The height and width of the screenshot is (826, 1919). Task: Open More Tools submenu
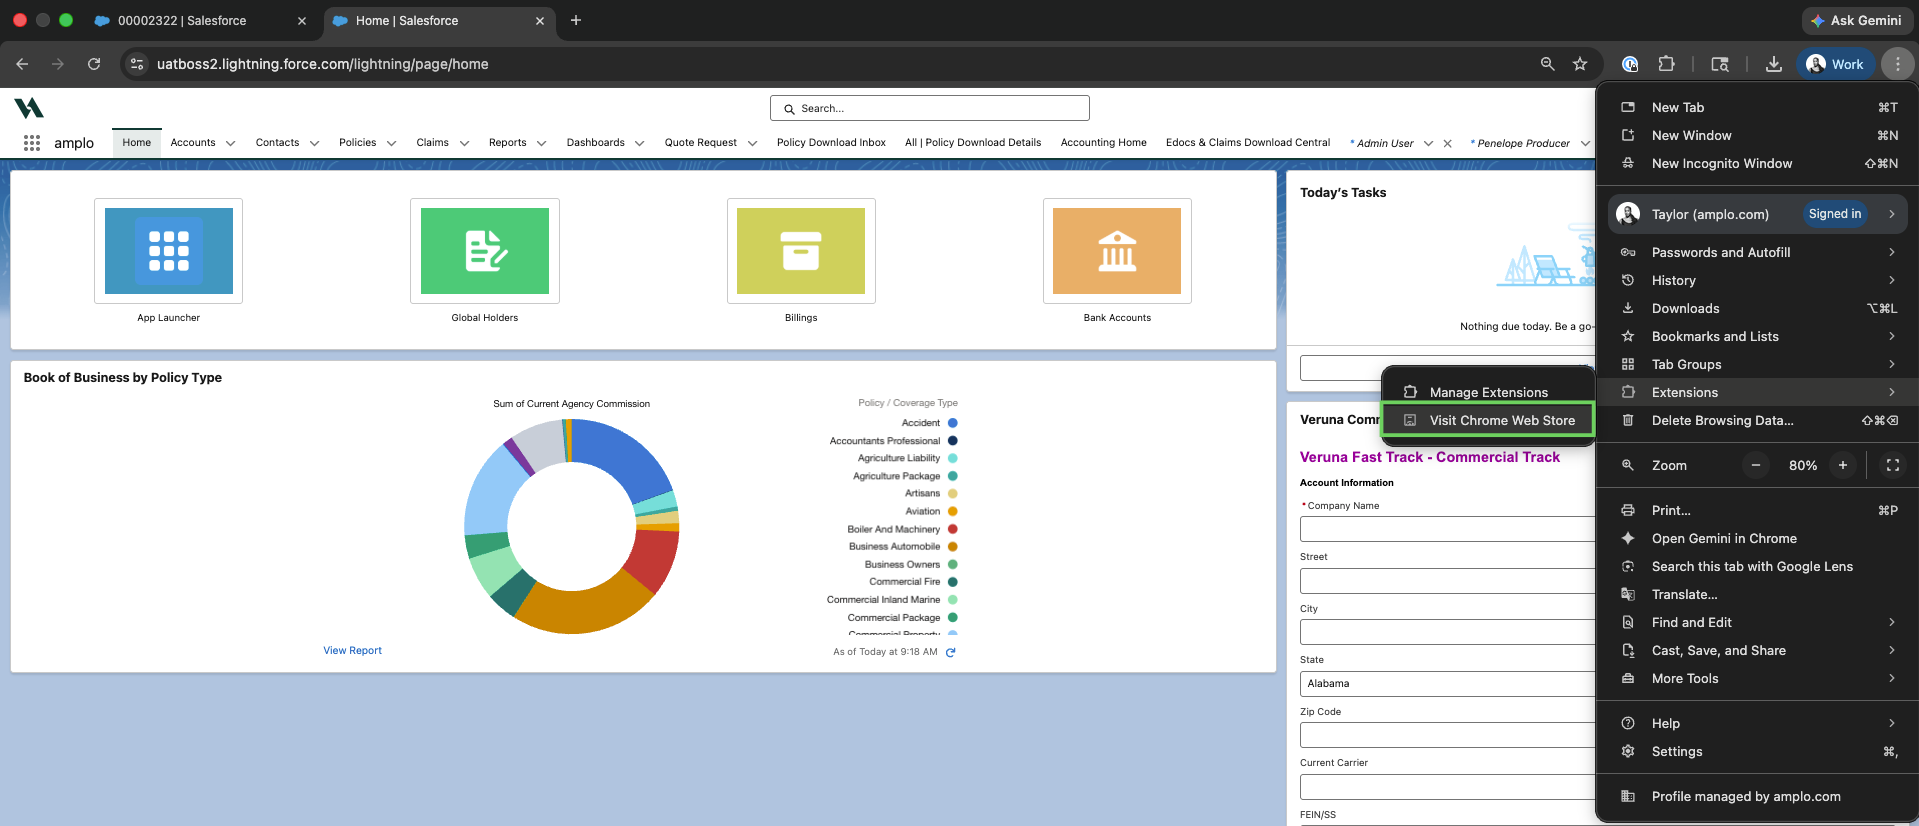click(1757, 678)
